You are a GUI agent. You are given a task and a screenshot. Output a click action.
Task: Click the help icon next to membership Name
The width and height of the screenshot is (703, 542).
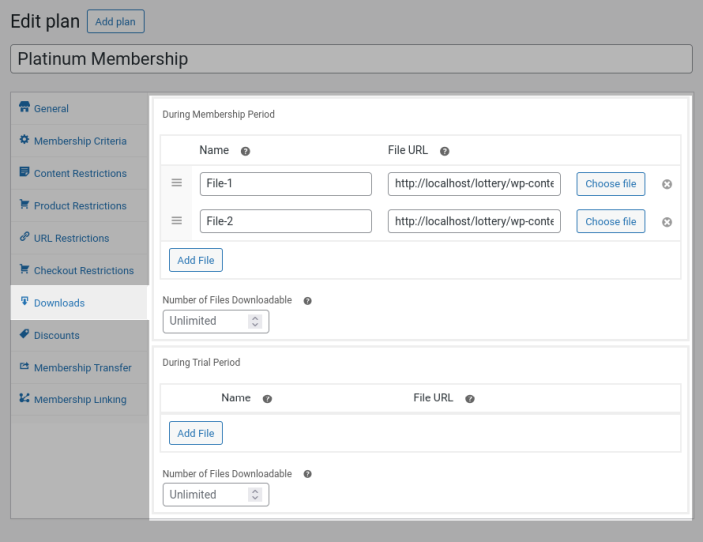[x=245, y=151]
